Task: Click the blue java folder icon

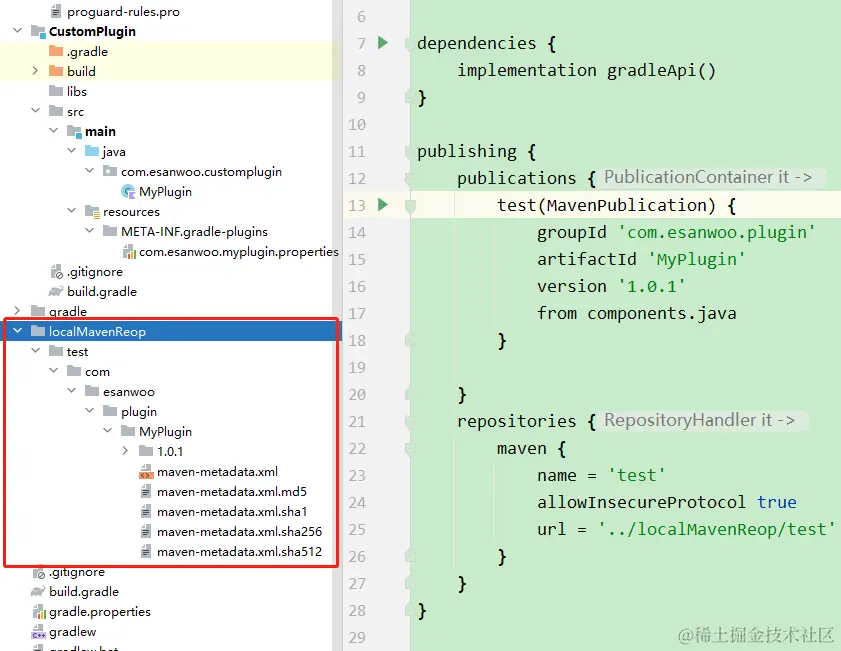Action: [x=92, y=151]
